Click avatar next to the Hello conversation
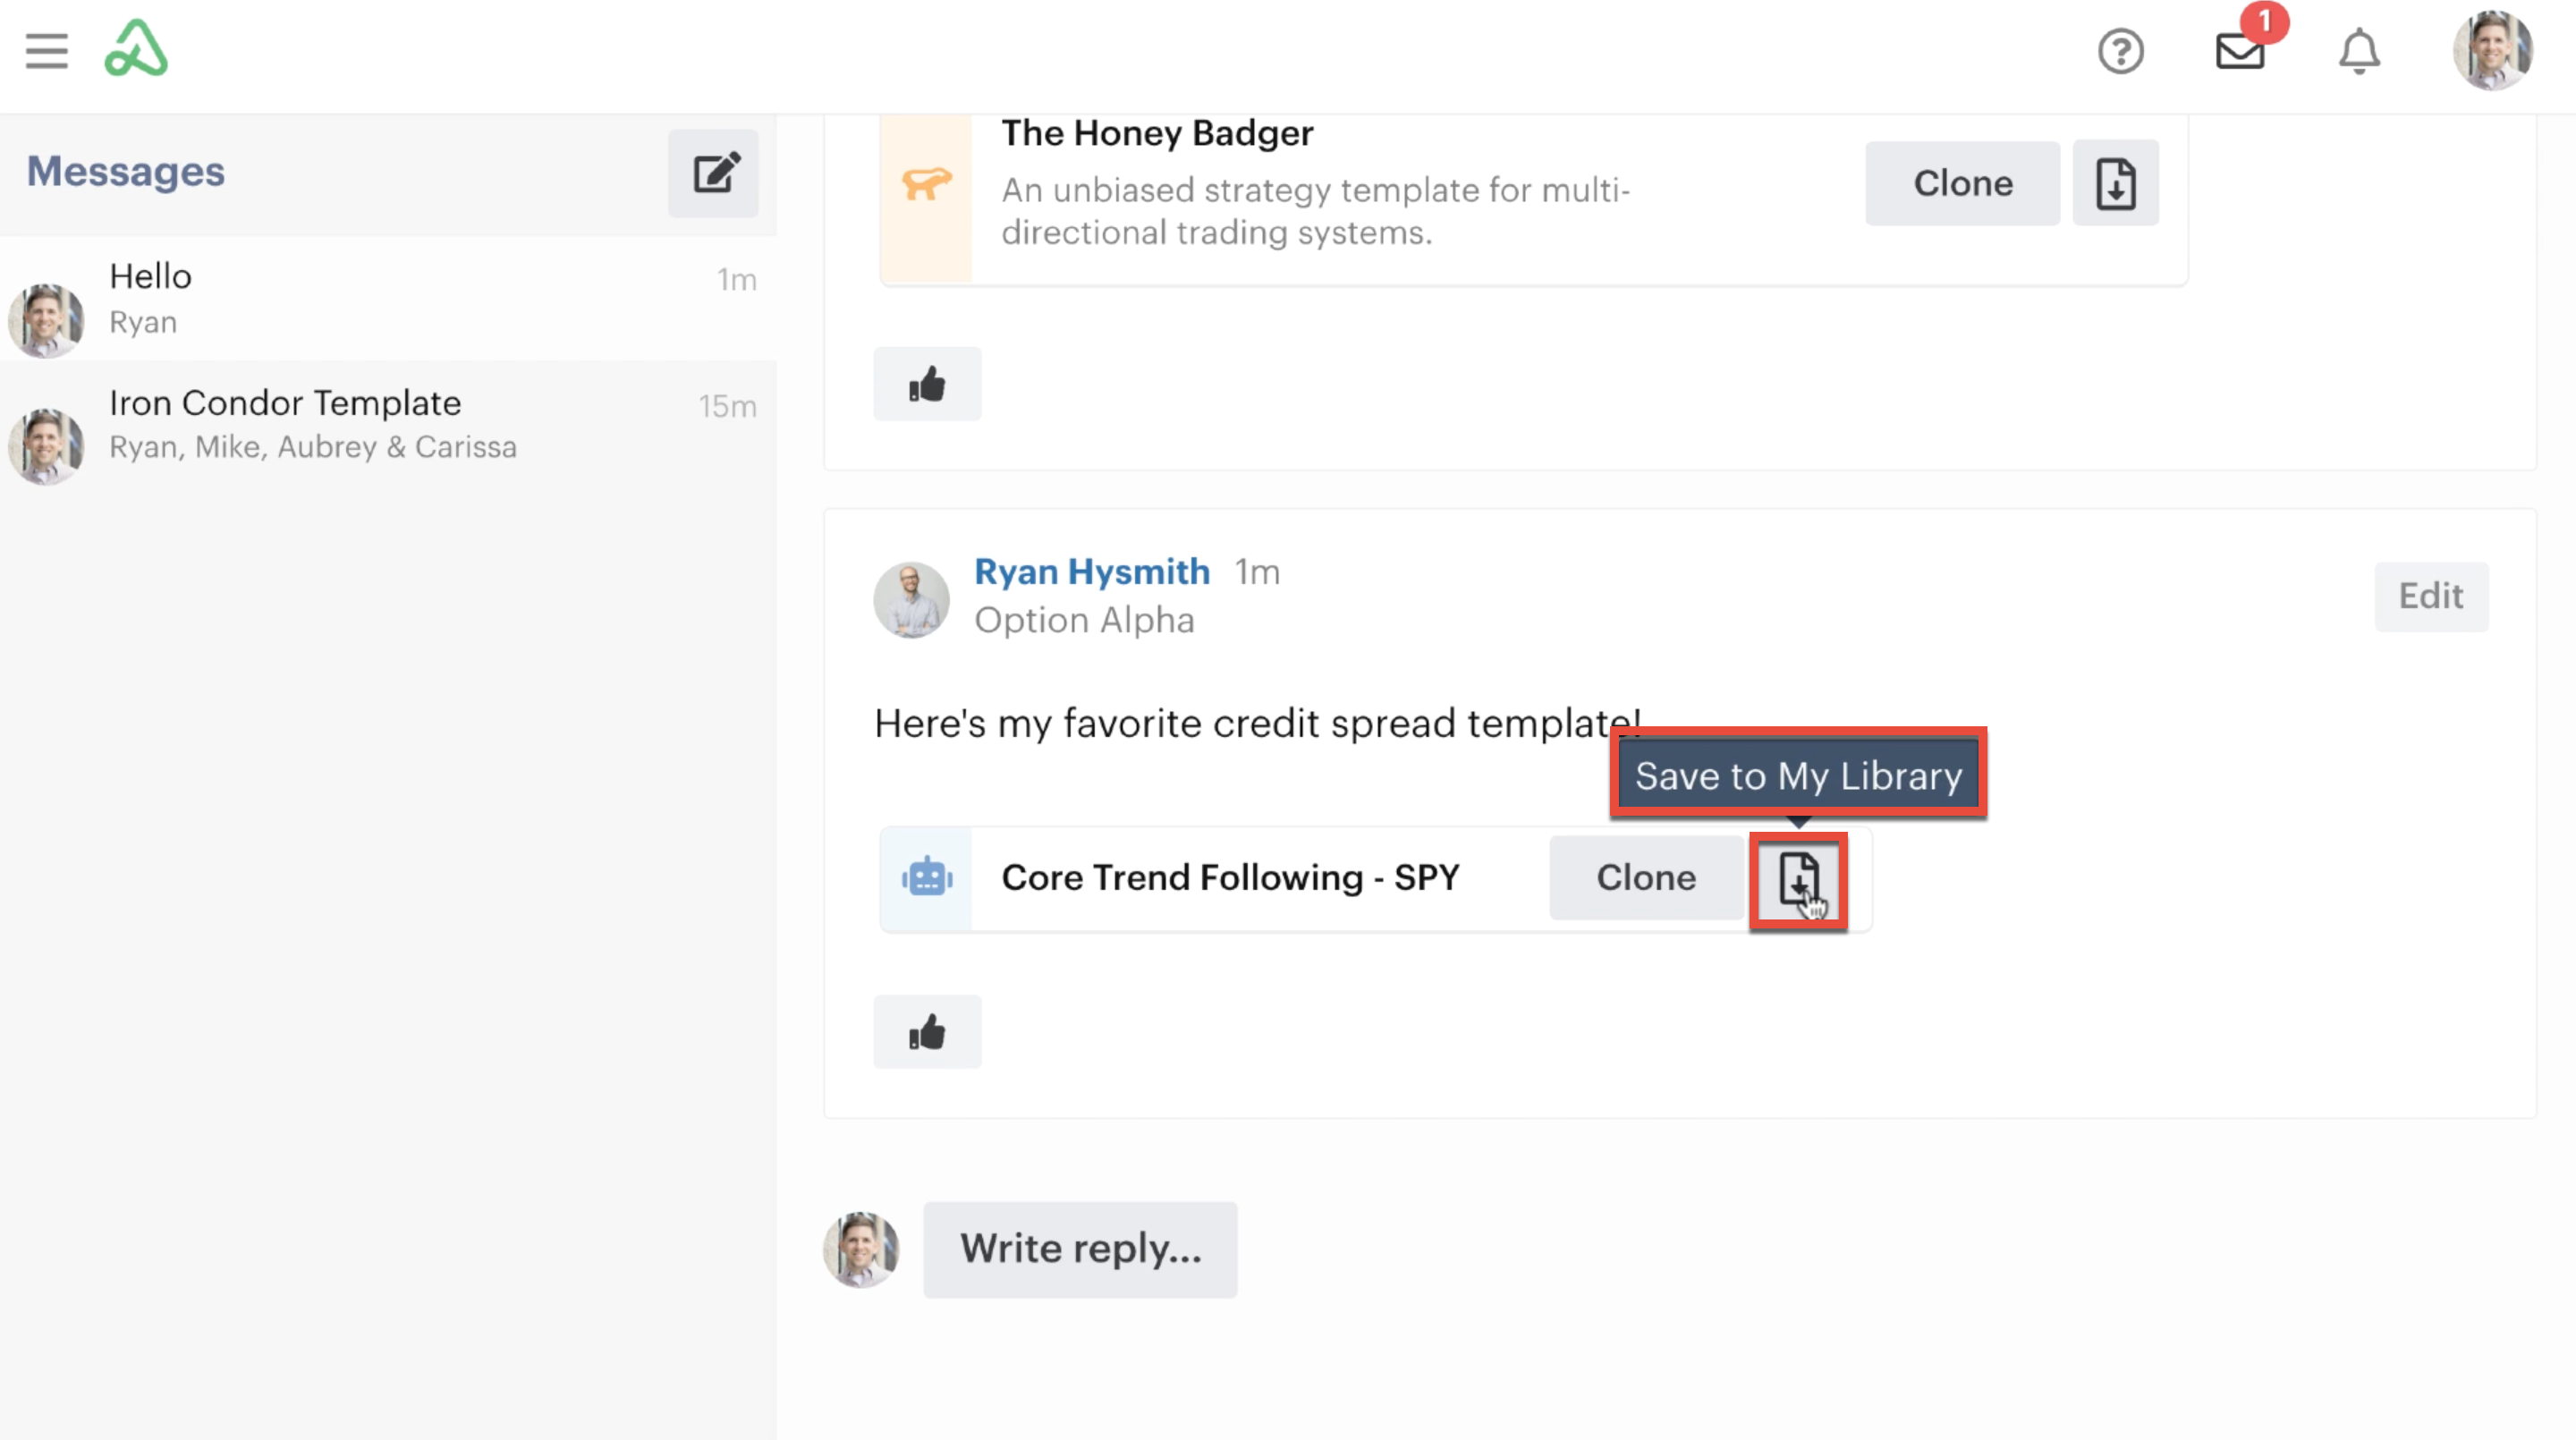 point(45,320)
